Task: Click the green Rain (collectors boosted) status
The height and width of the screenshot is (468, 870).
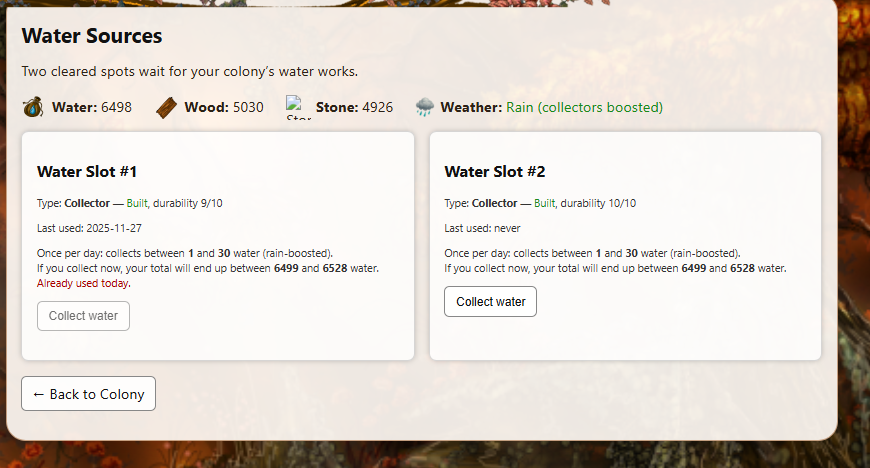Action: (x=584, y=107)
